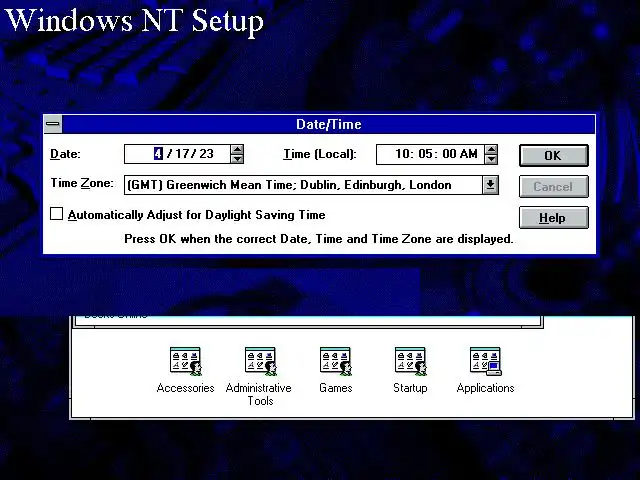Click the Greenwich Mean Time zone text
The image size is (640, 480).
click(x=289, y=185)
